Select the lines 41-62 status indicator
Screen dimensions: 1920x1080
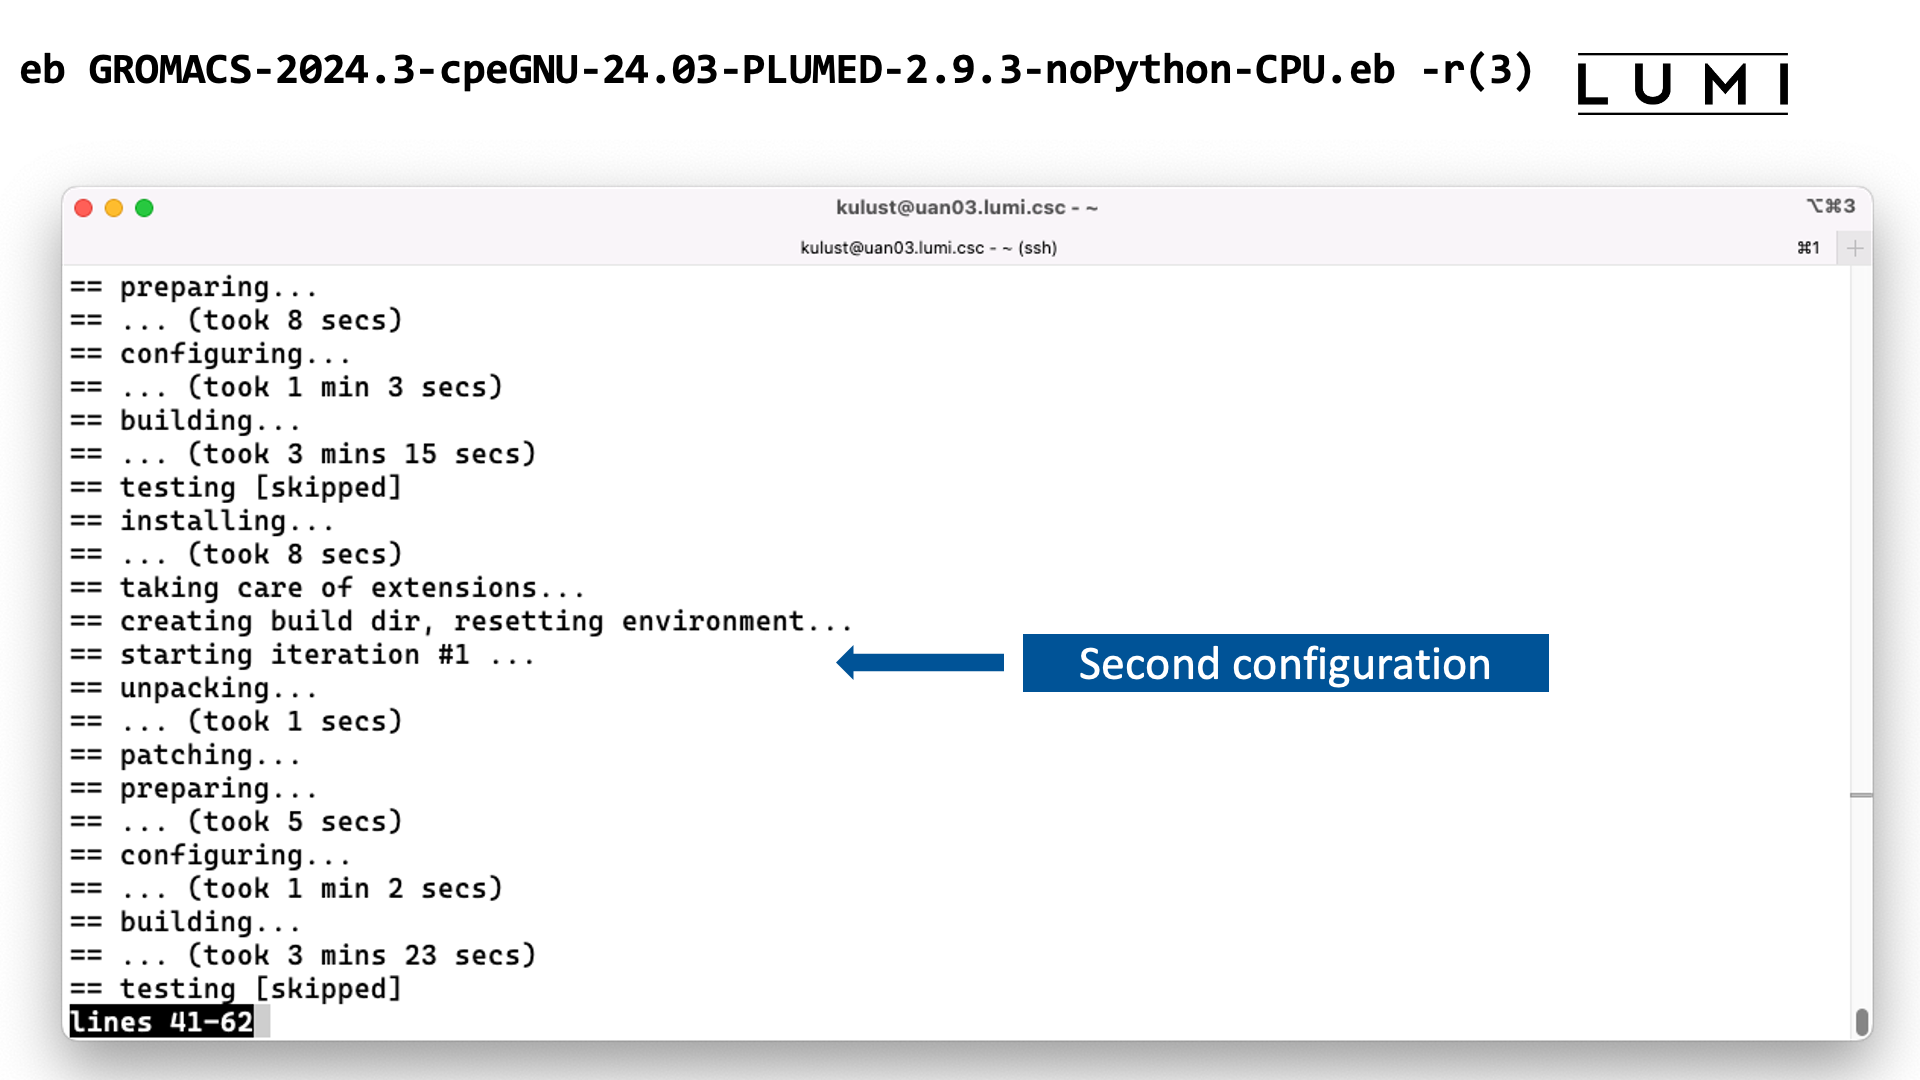pos(160,1022)
